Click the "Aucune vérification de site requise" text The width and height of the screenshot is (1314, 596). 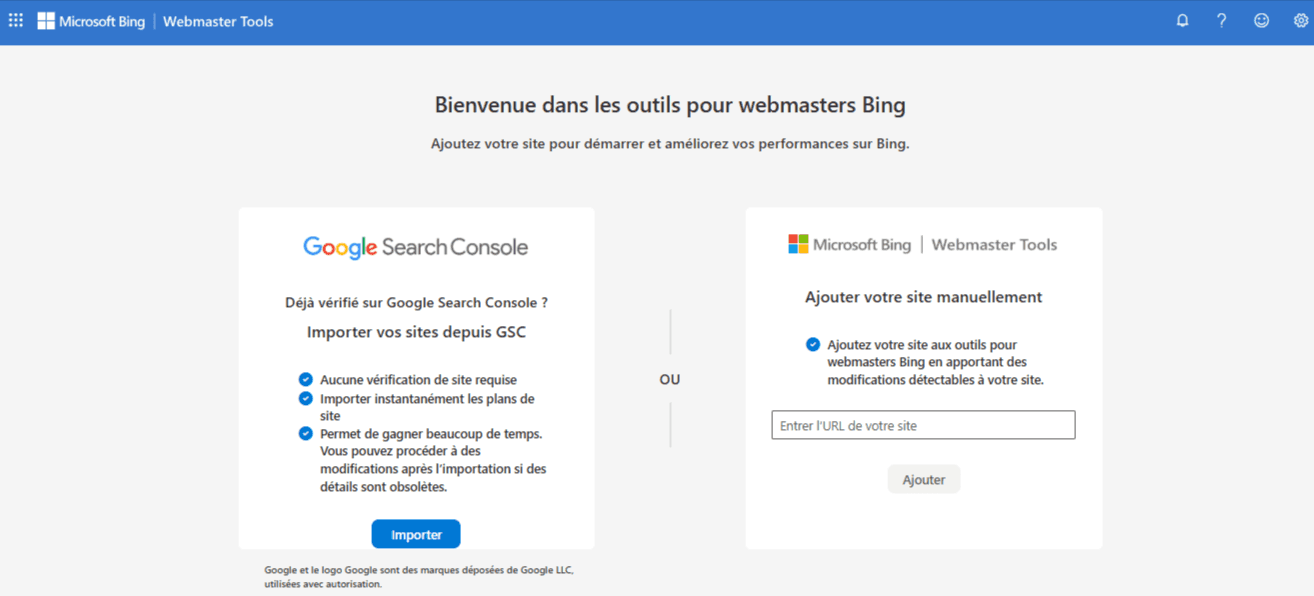pyautogui.click(x=418, y=380)
